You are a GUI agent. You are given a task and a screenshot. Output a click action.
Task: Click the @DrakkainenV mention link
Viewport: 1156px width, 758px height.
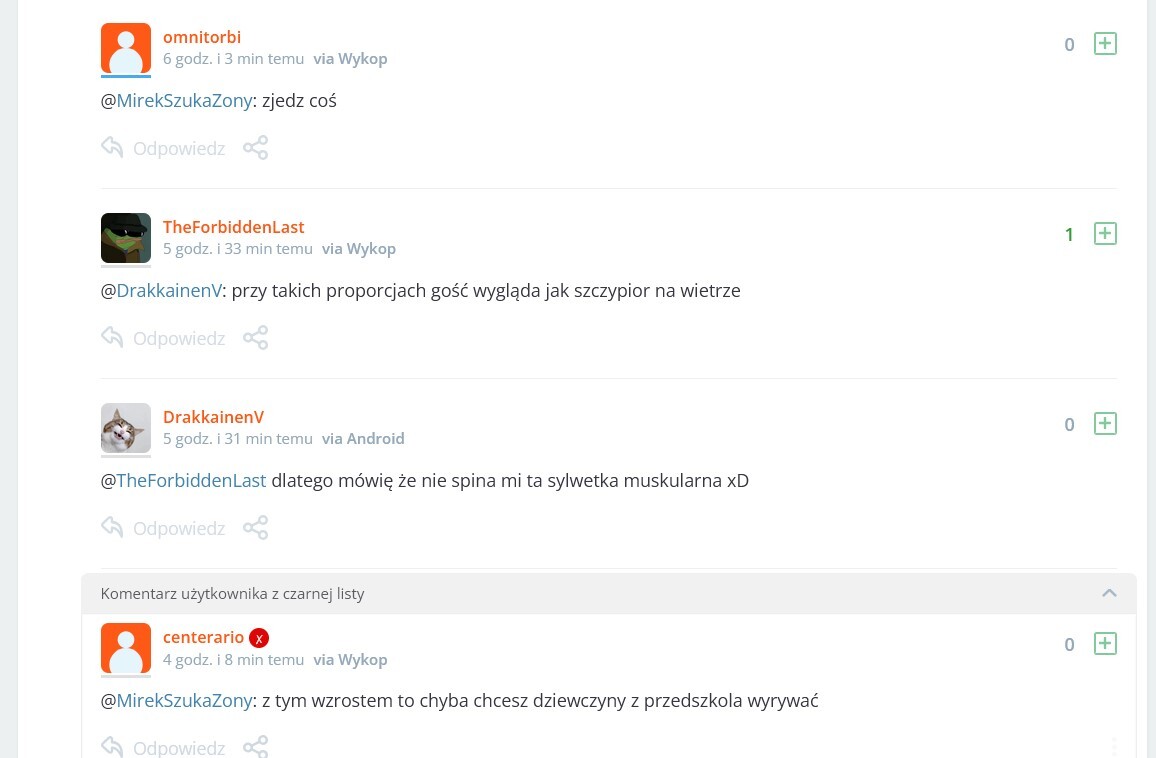tap(169, 291)
